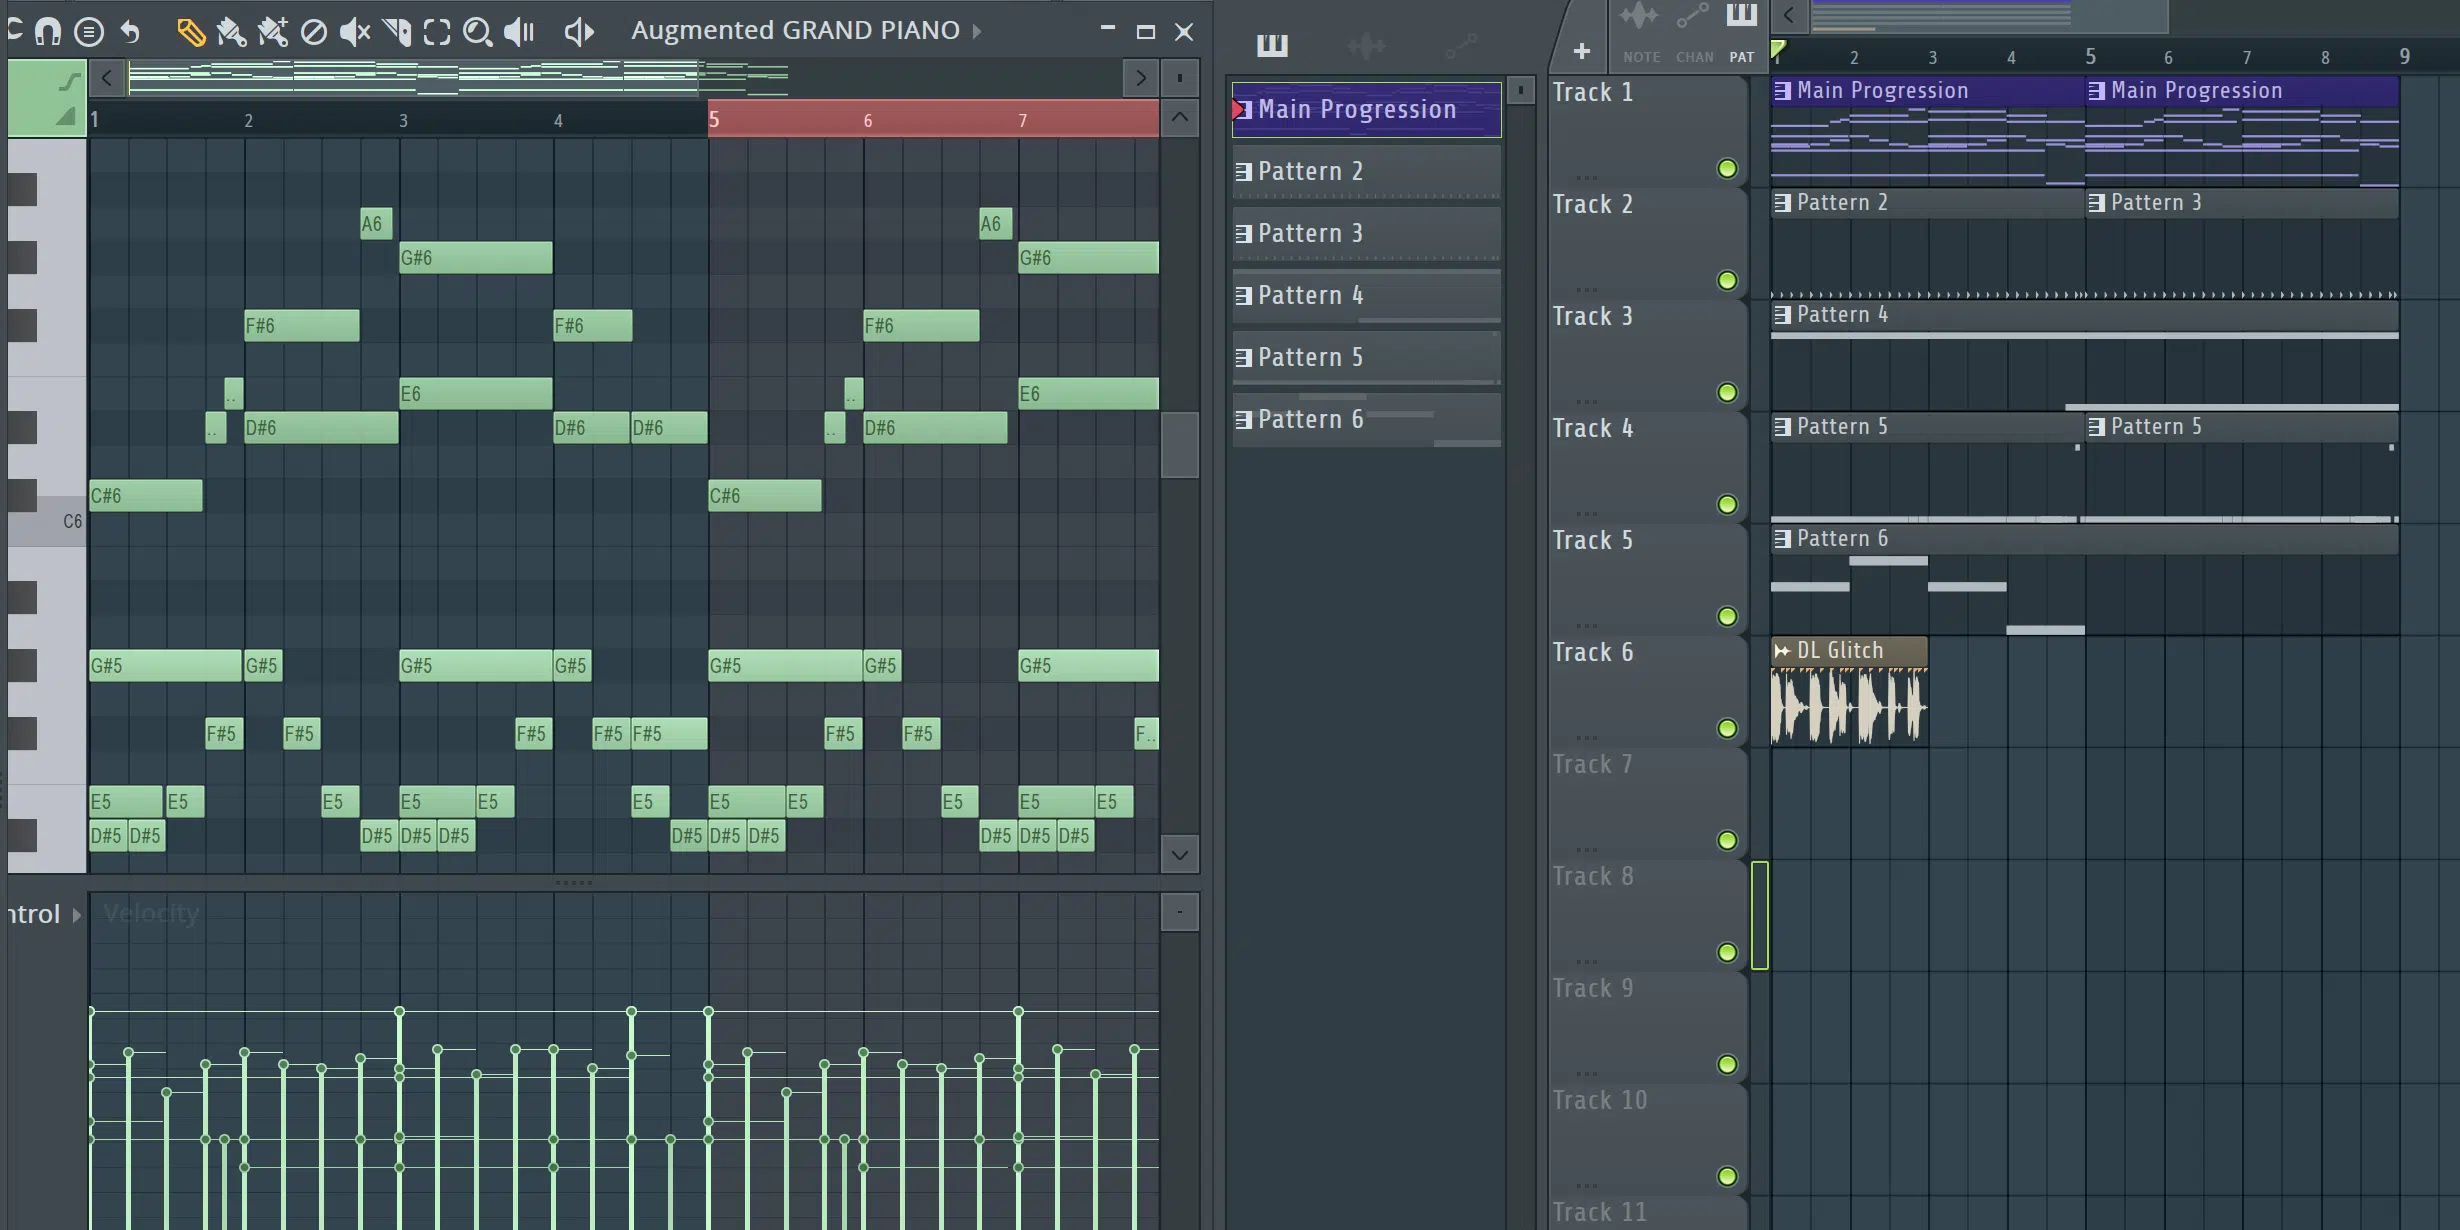
Task: Open the stamp tool menu icon
Action: tap(89, 31)
